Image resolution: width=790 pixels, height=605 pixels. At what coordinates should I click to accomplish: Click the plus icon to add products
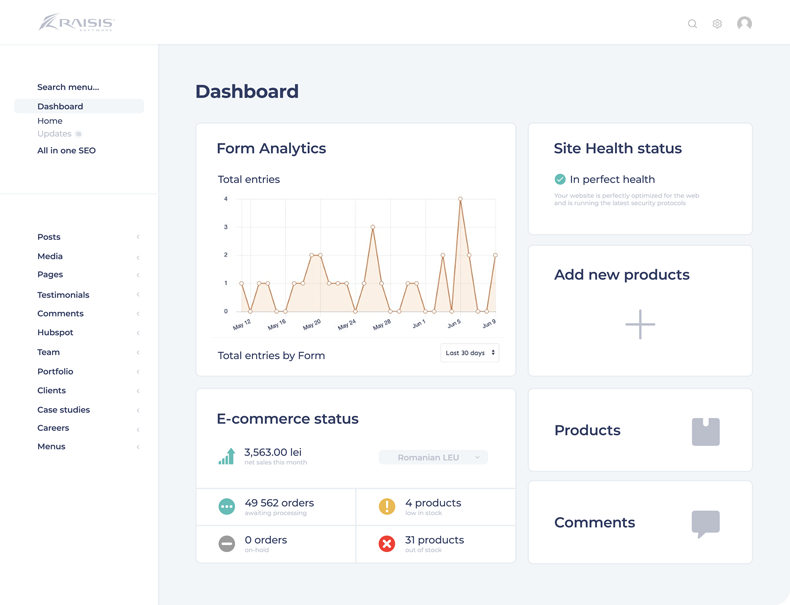640,324
